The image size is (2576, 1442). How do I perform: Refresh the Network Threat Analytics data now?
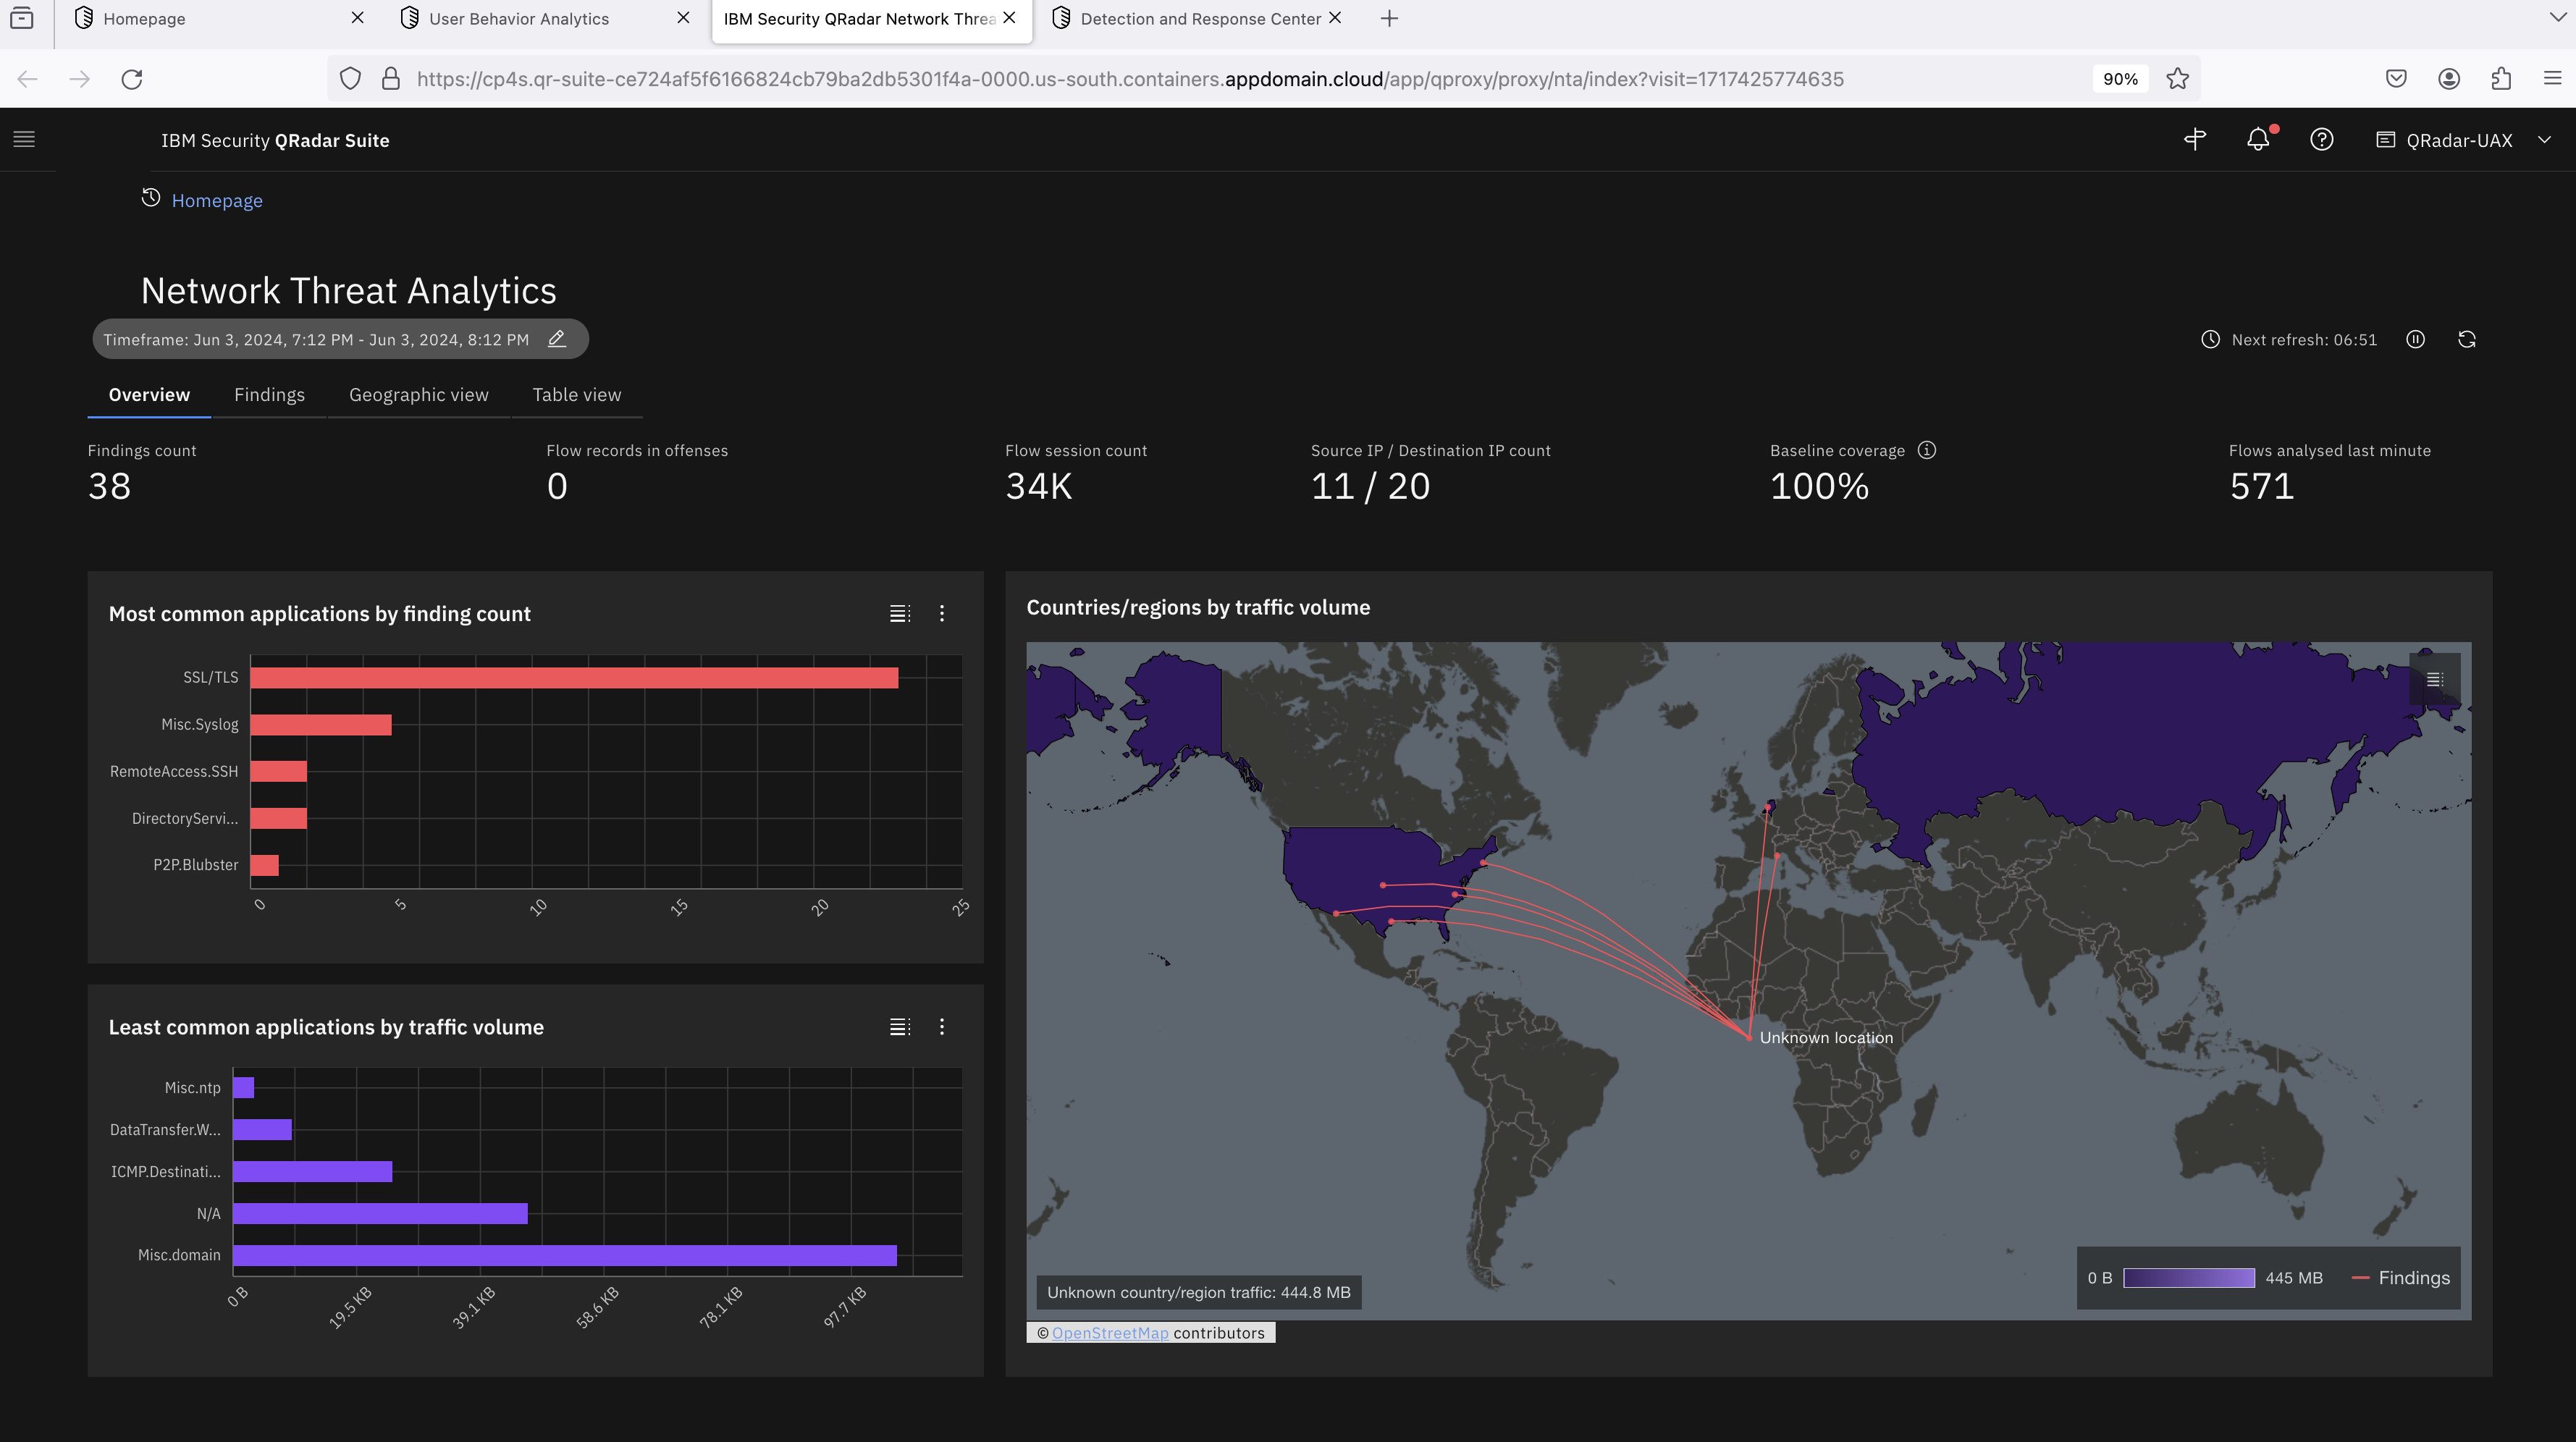click(x=2466, y=339)
